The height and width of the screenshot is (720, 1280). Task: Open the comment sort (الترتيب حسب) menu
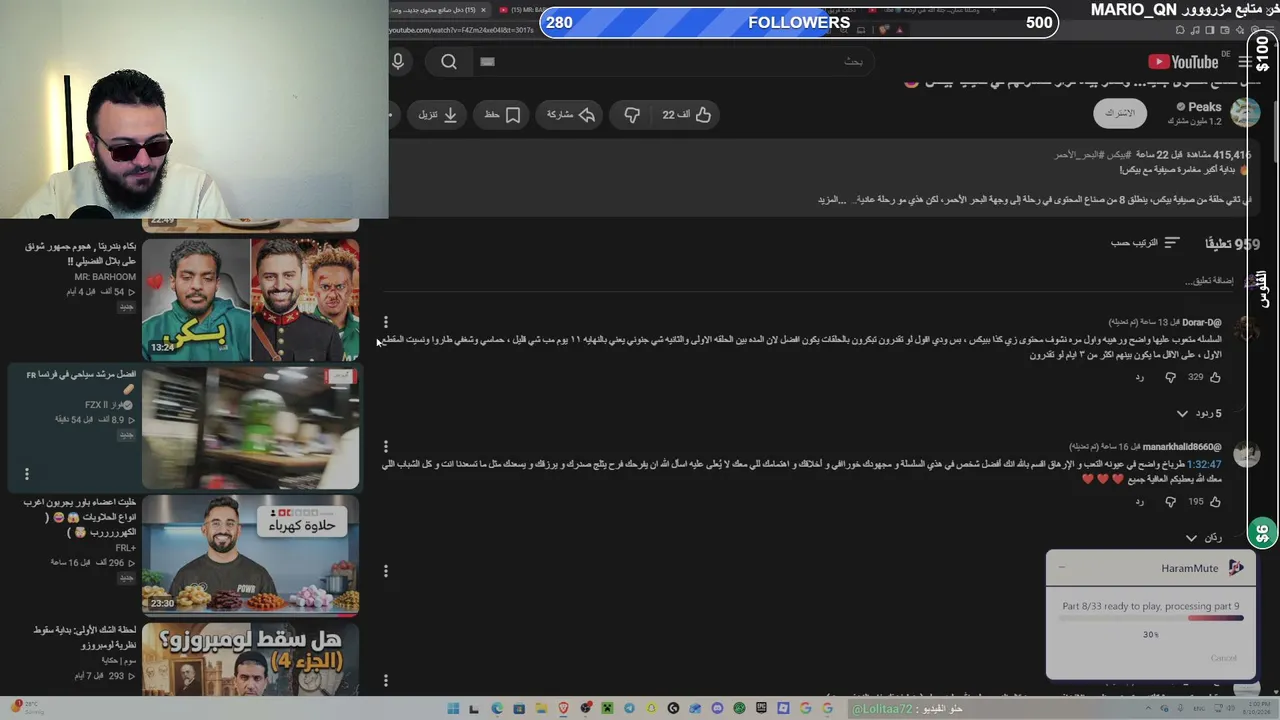[1145, 243]
